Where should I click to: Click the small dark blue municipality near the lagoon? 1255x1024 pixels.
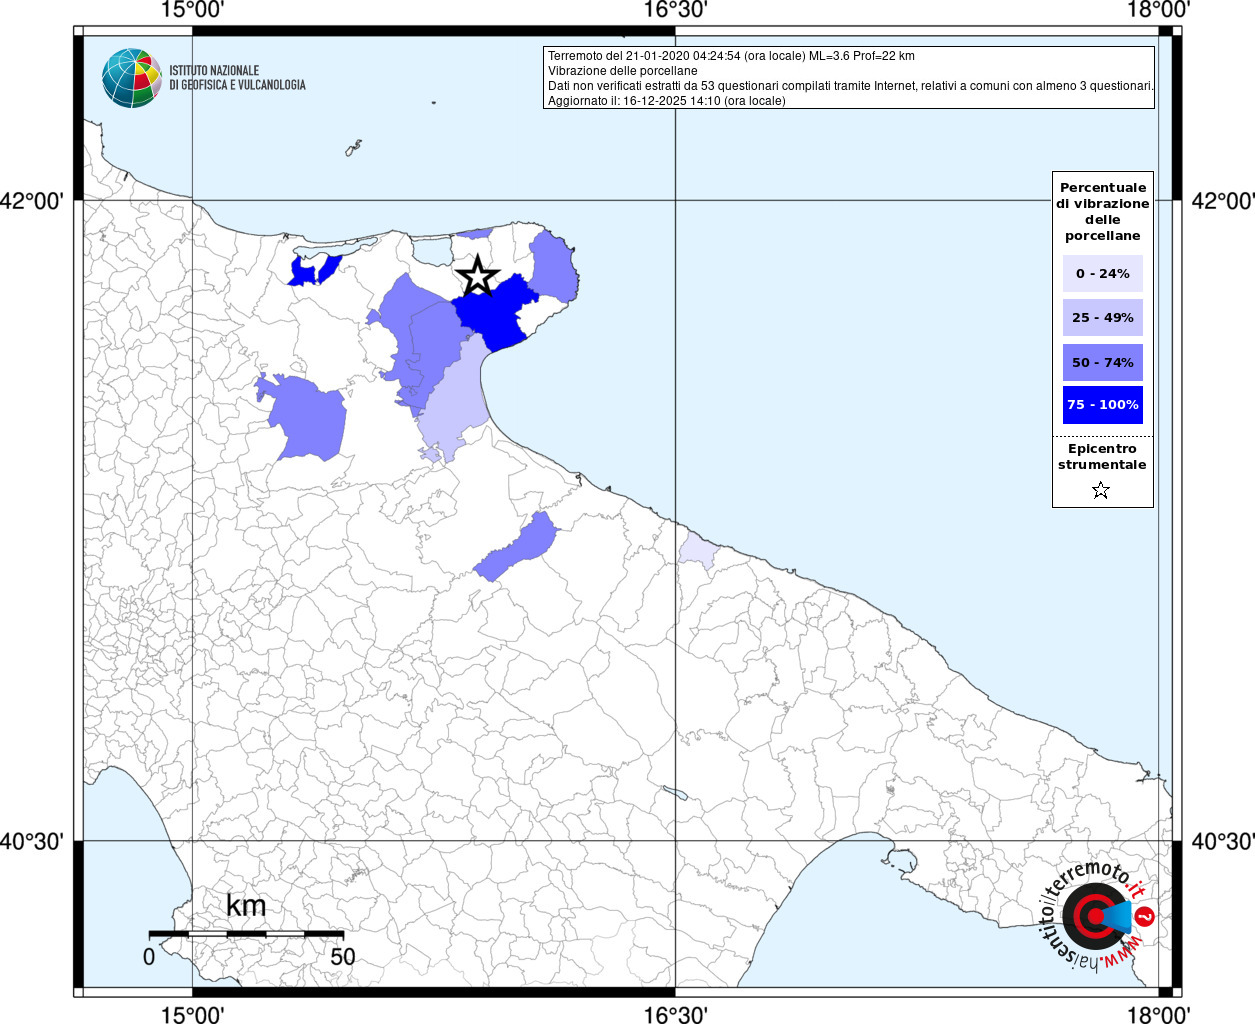(303, 272)
